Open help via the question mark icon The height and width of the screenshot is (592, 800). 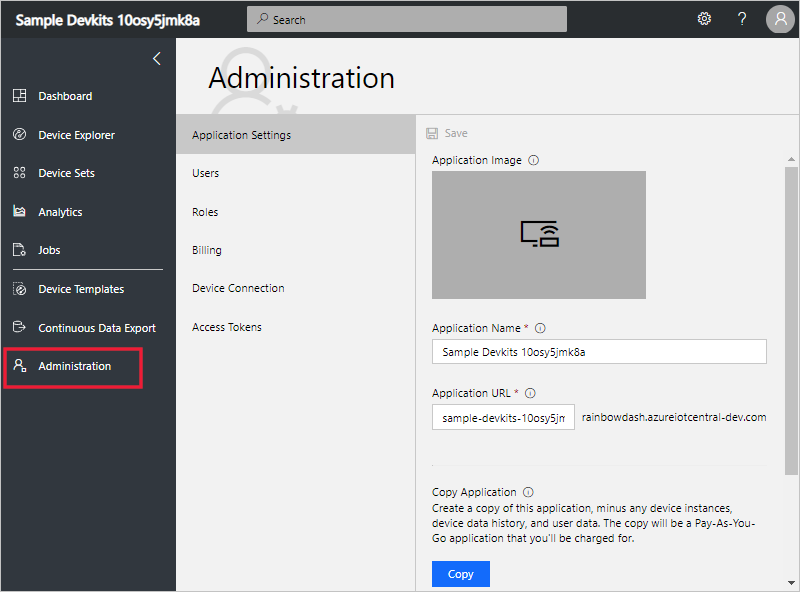tap(742, 18)
